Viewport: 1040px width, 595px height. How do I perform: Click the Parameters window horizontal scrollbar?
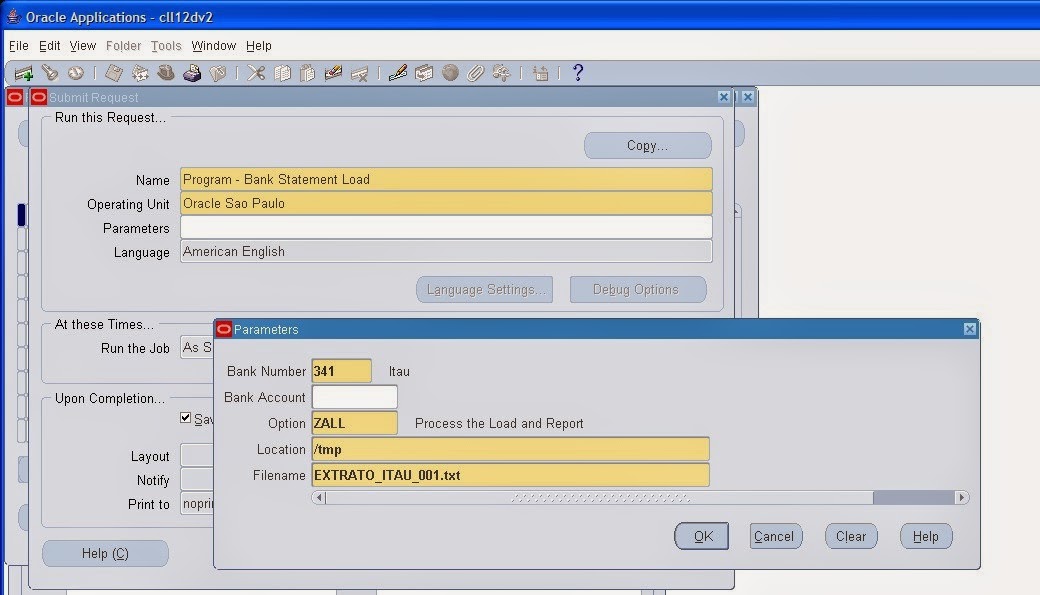(600, 497)
